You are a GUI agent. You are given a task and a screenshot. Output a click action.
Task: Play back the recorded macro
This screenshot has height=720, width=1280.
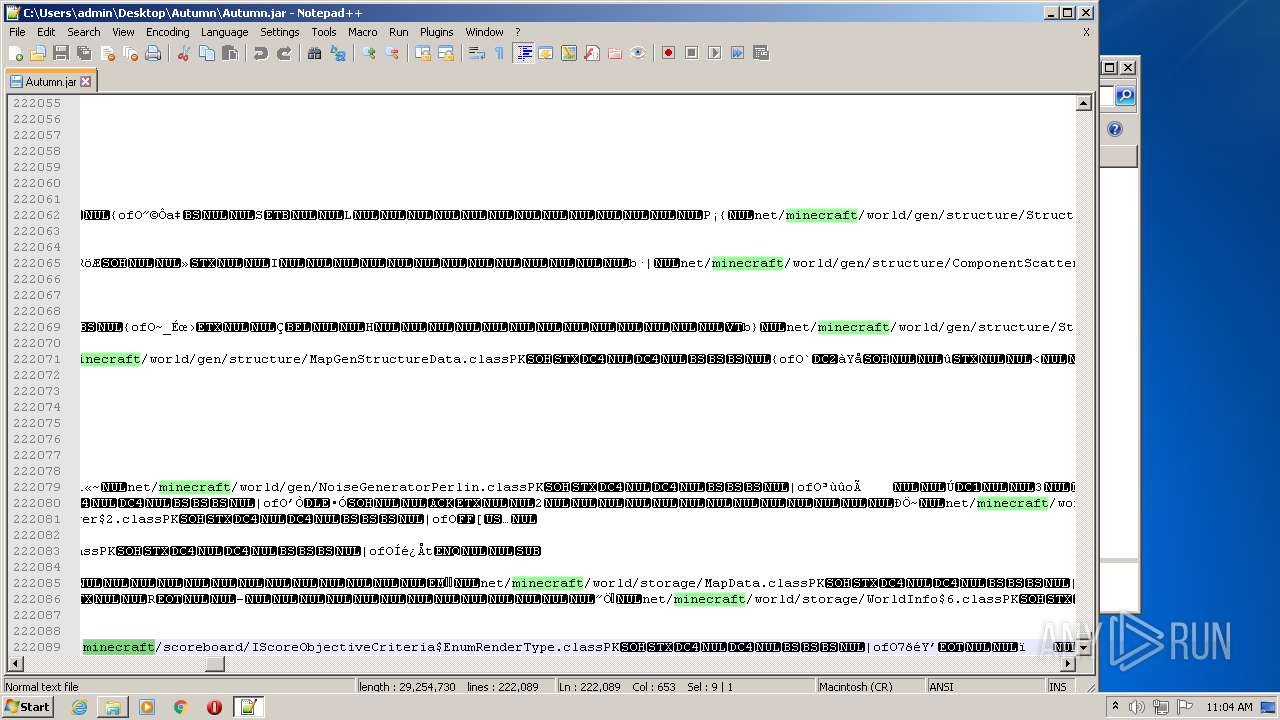[x=715, y=53]
